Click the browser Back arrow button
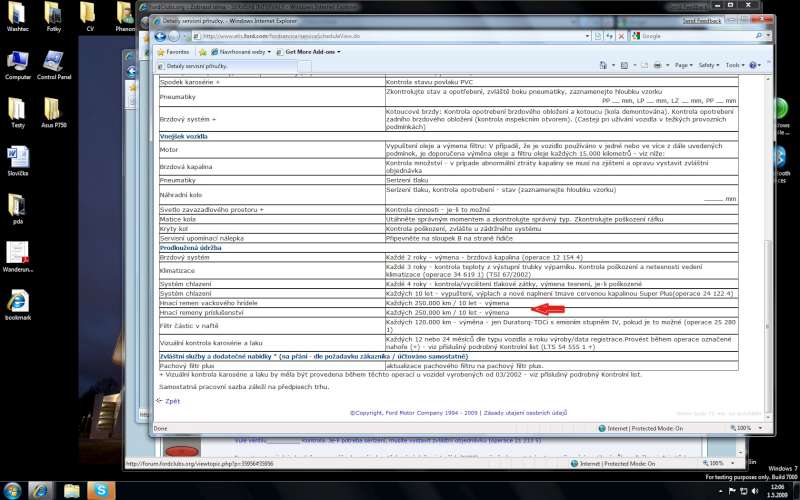Image resolution: width=800 pixels, height=500 pixels. point(160,36)
